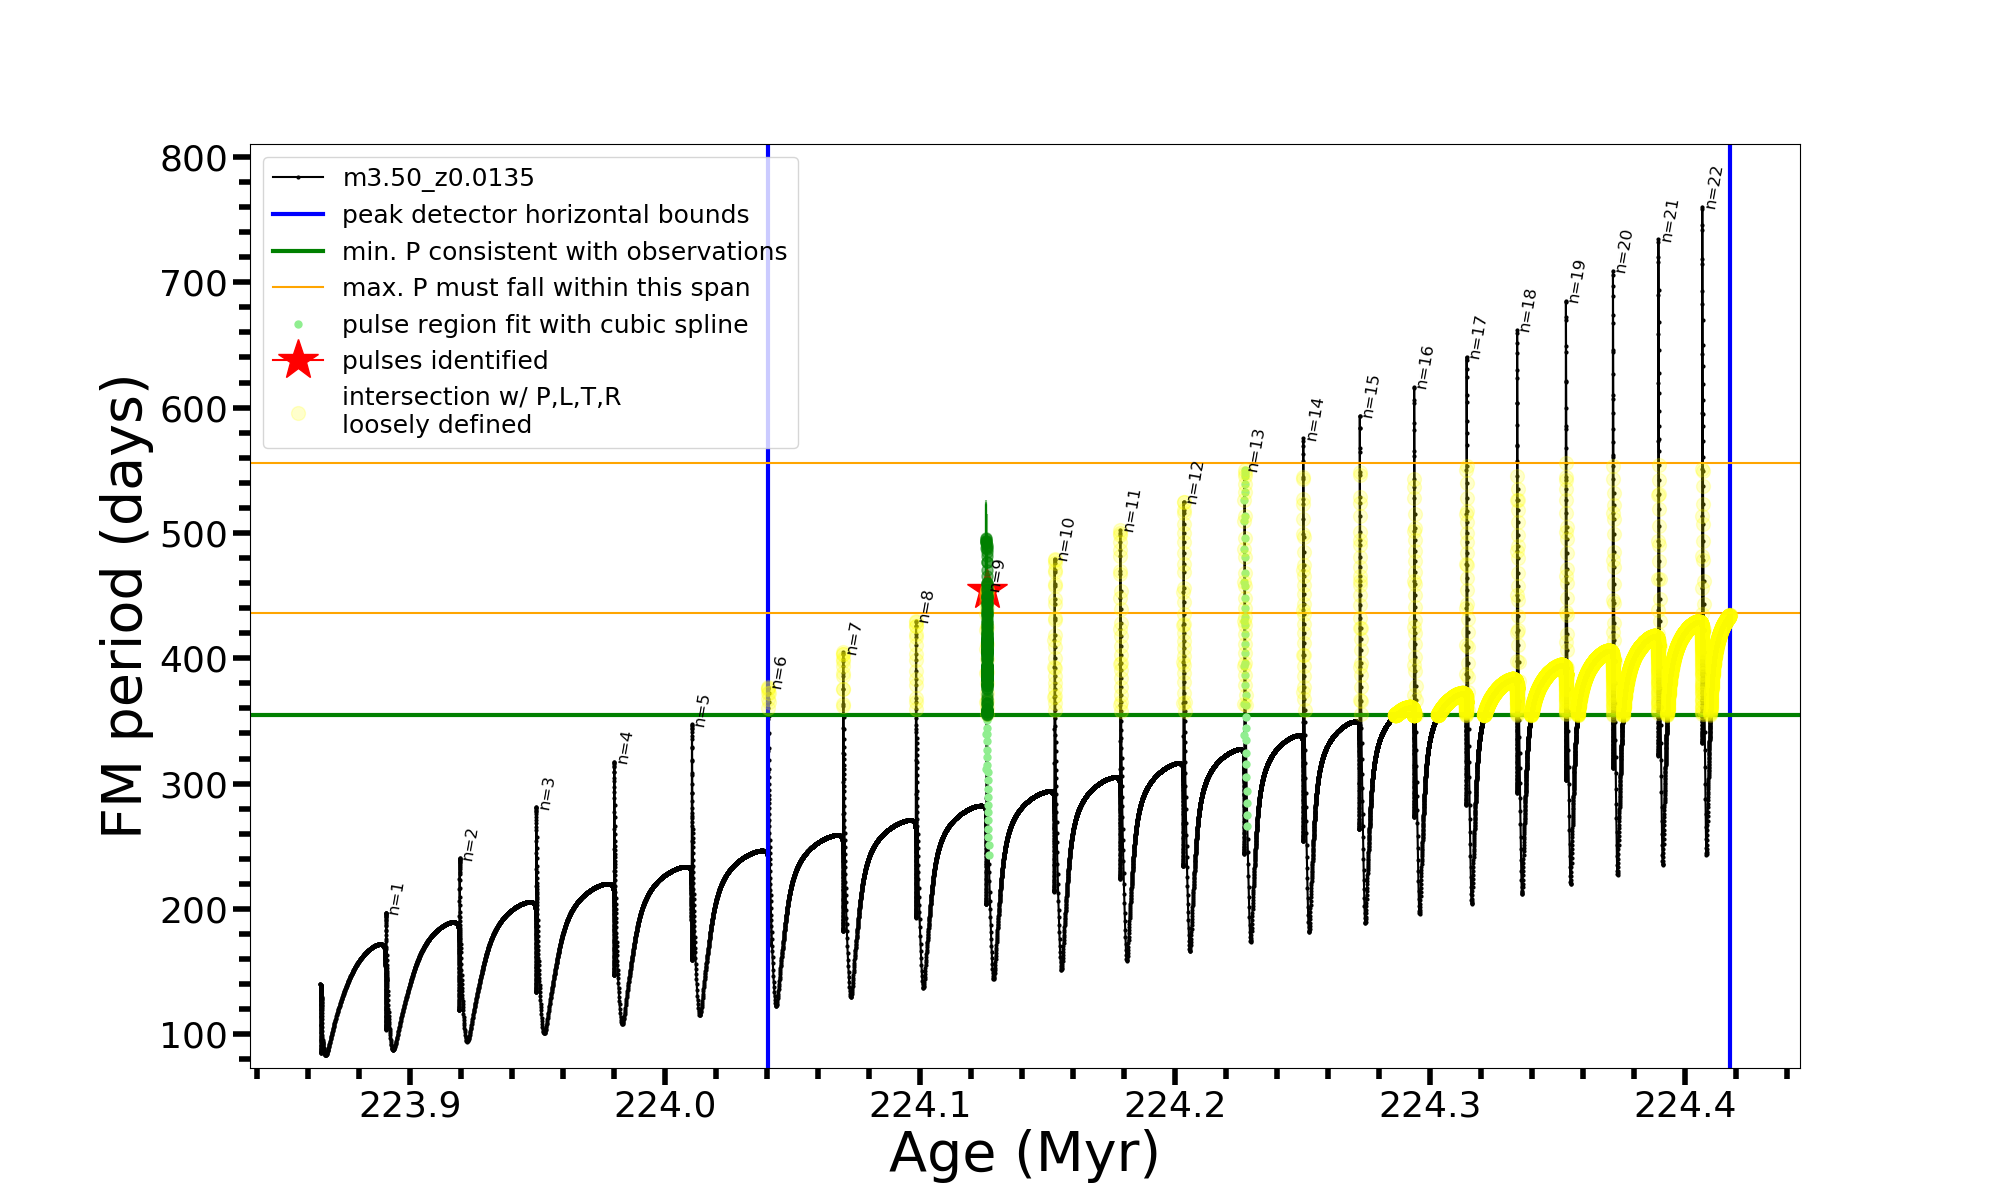This screenshot has height=1200, width=2000.
Task: Click the orange line swatch in the legend
Action: pyautogui.click(x=298, y=288)
